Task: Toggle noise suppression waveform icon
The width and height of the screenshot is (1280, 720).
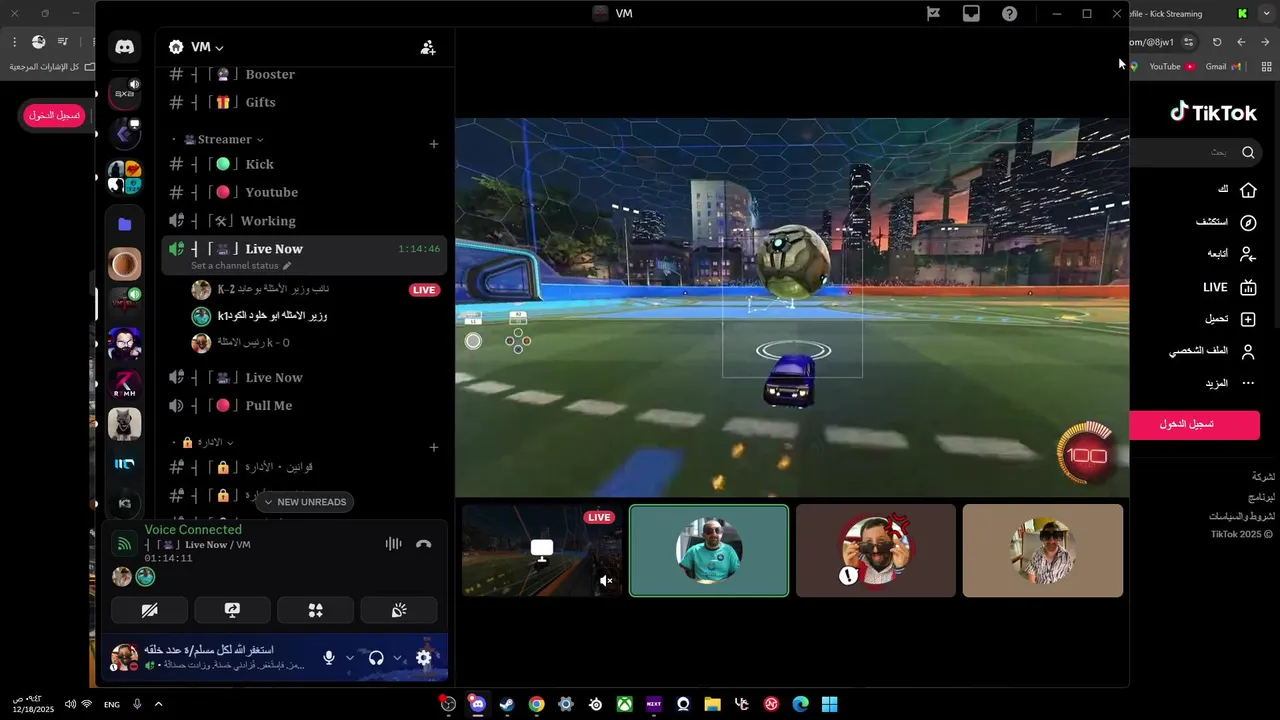Action: tap(393, 544)
